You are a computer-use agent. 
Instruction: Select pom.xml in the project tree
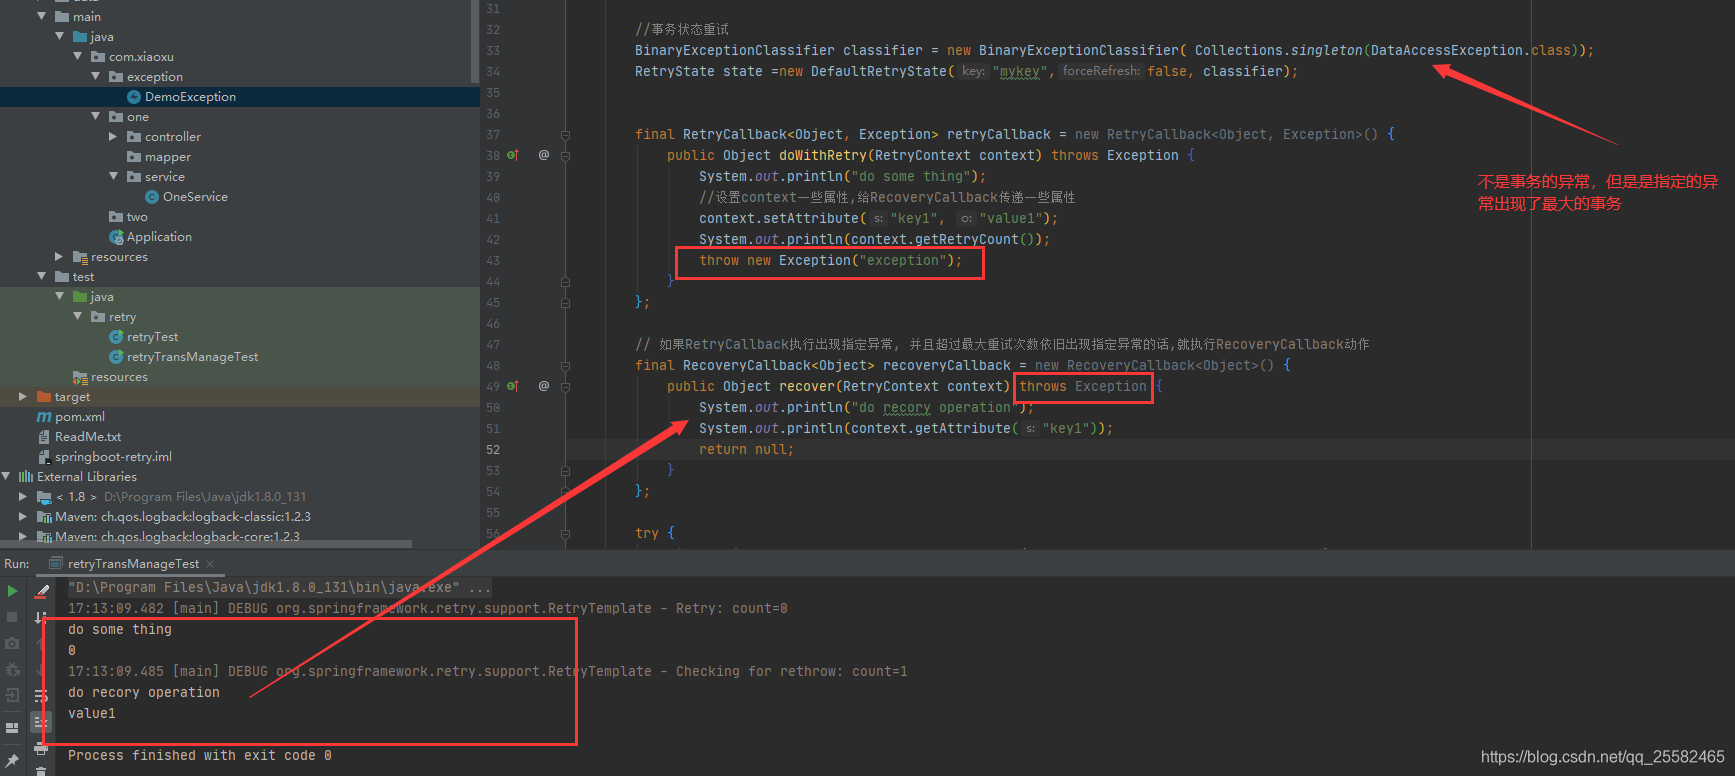(79, 417)
